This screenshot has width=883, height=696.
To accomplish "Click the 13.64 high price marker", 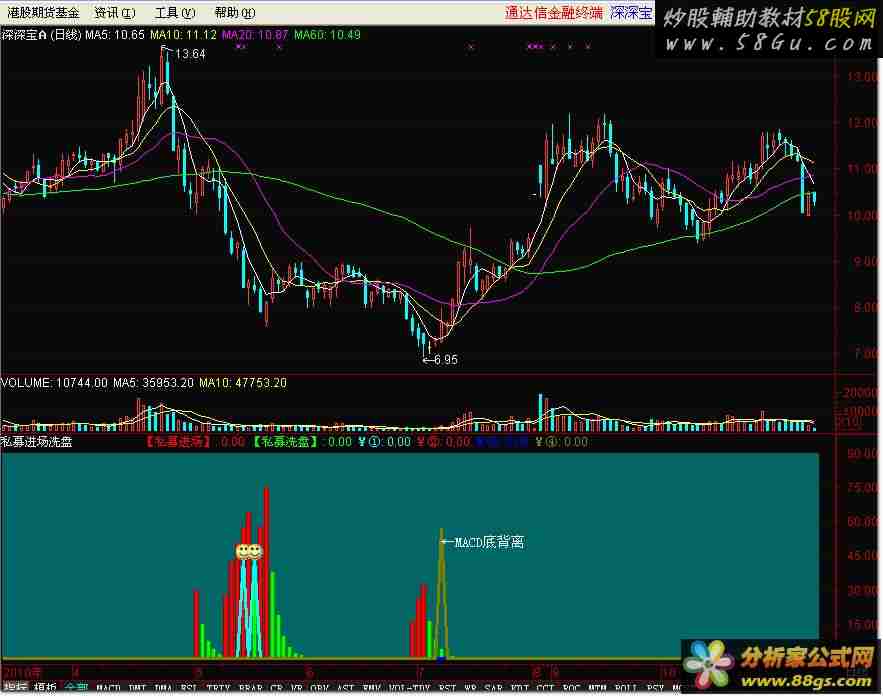I will (x=190, y=54).
